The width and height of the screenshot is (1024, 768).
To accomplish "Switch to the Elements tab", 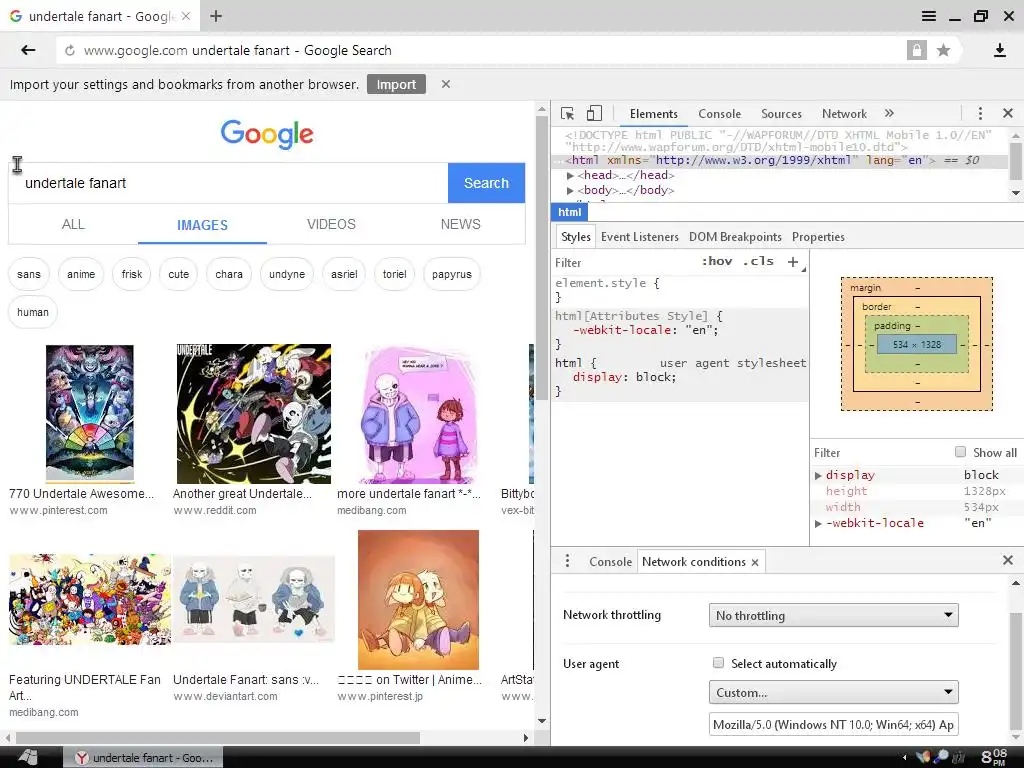I will [x=653, y=114].
